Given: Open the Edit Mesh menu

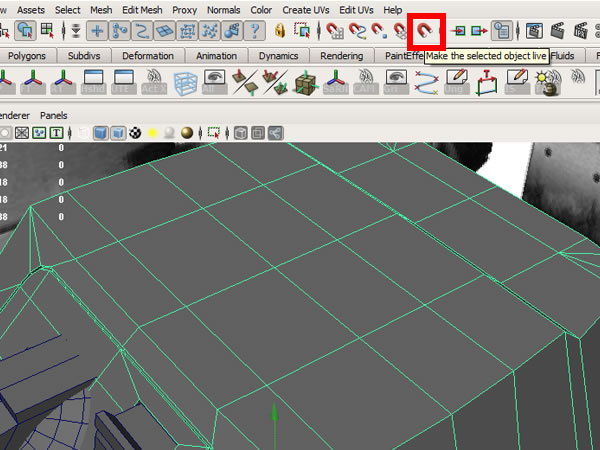Looking at the screenshot, I should click(140, 9).
